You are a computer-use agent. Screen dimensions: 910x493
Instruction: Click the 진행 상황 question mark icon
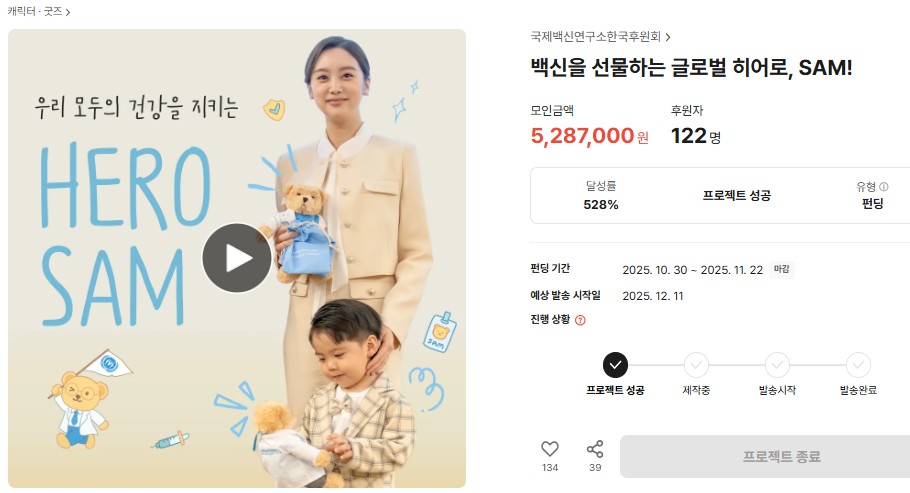pyautogui.click(x=580, y=320)
